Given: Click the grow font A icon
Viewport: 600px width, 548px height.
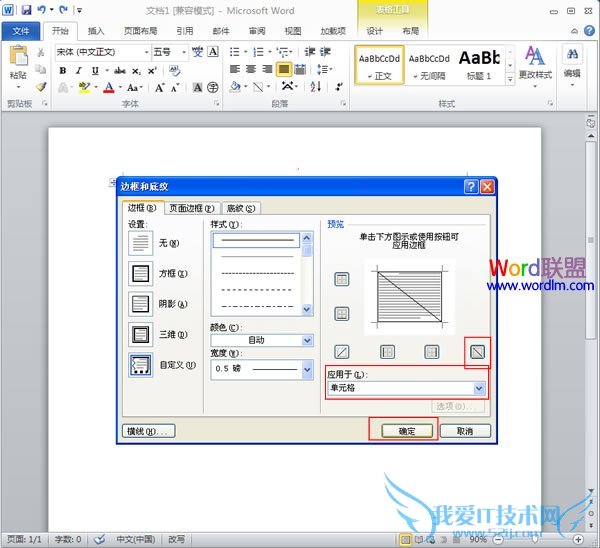Looking at the screenshot, I should (160, 88).
